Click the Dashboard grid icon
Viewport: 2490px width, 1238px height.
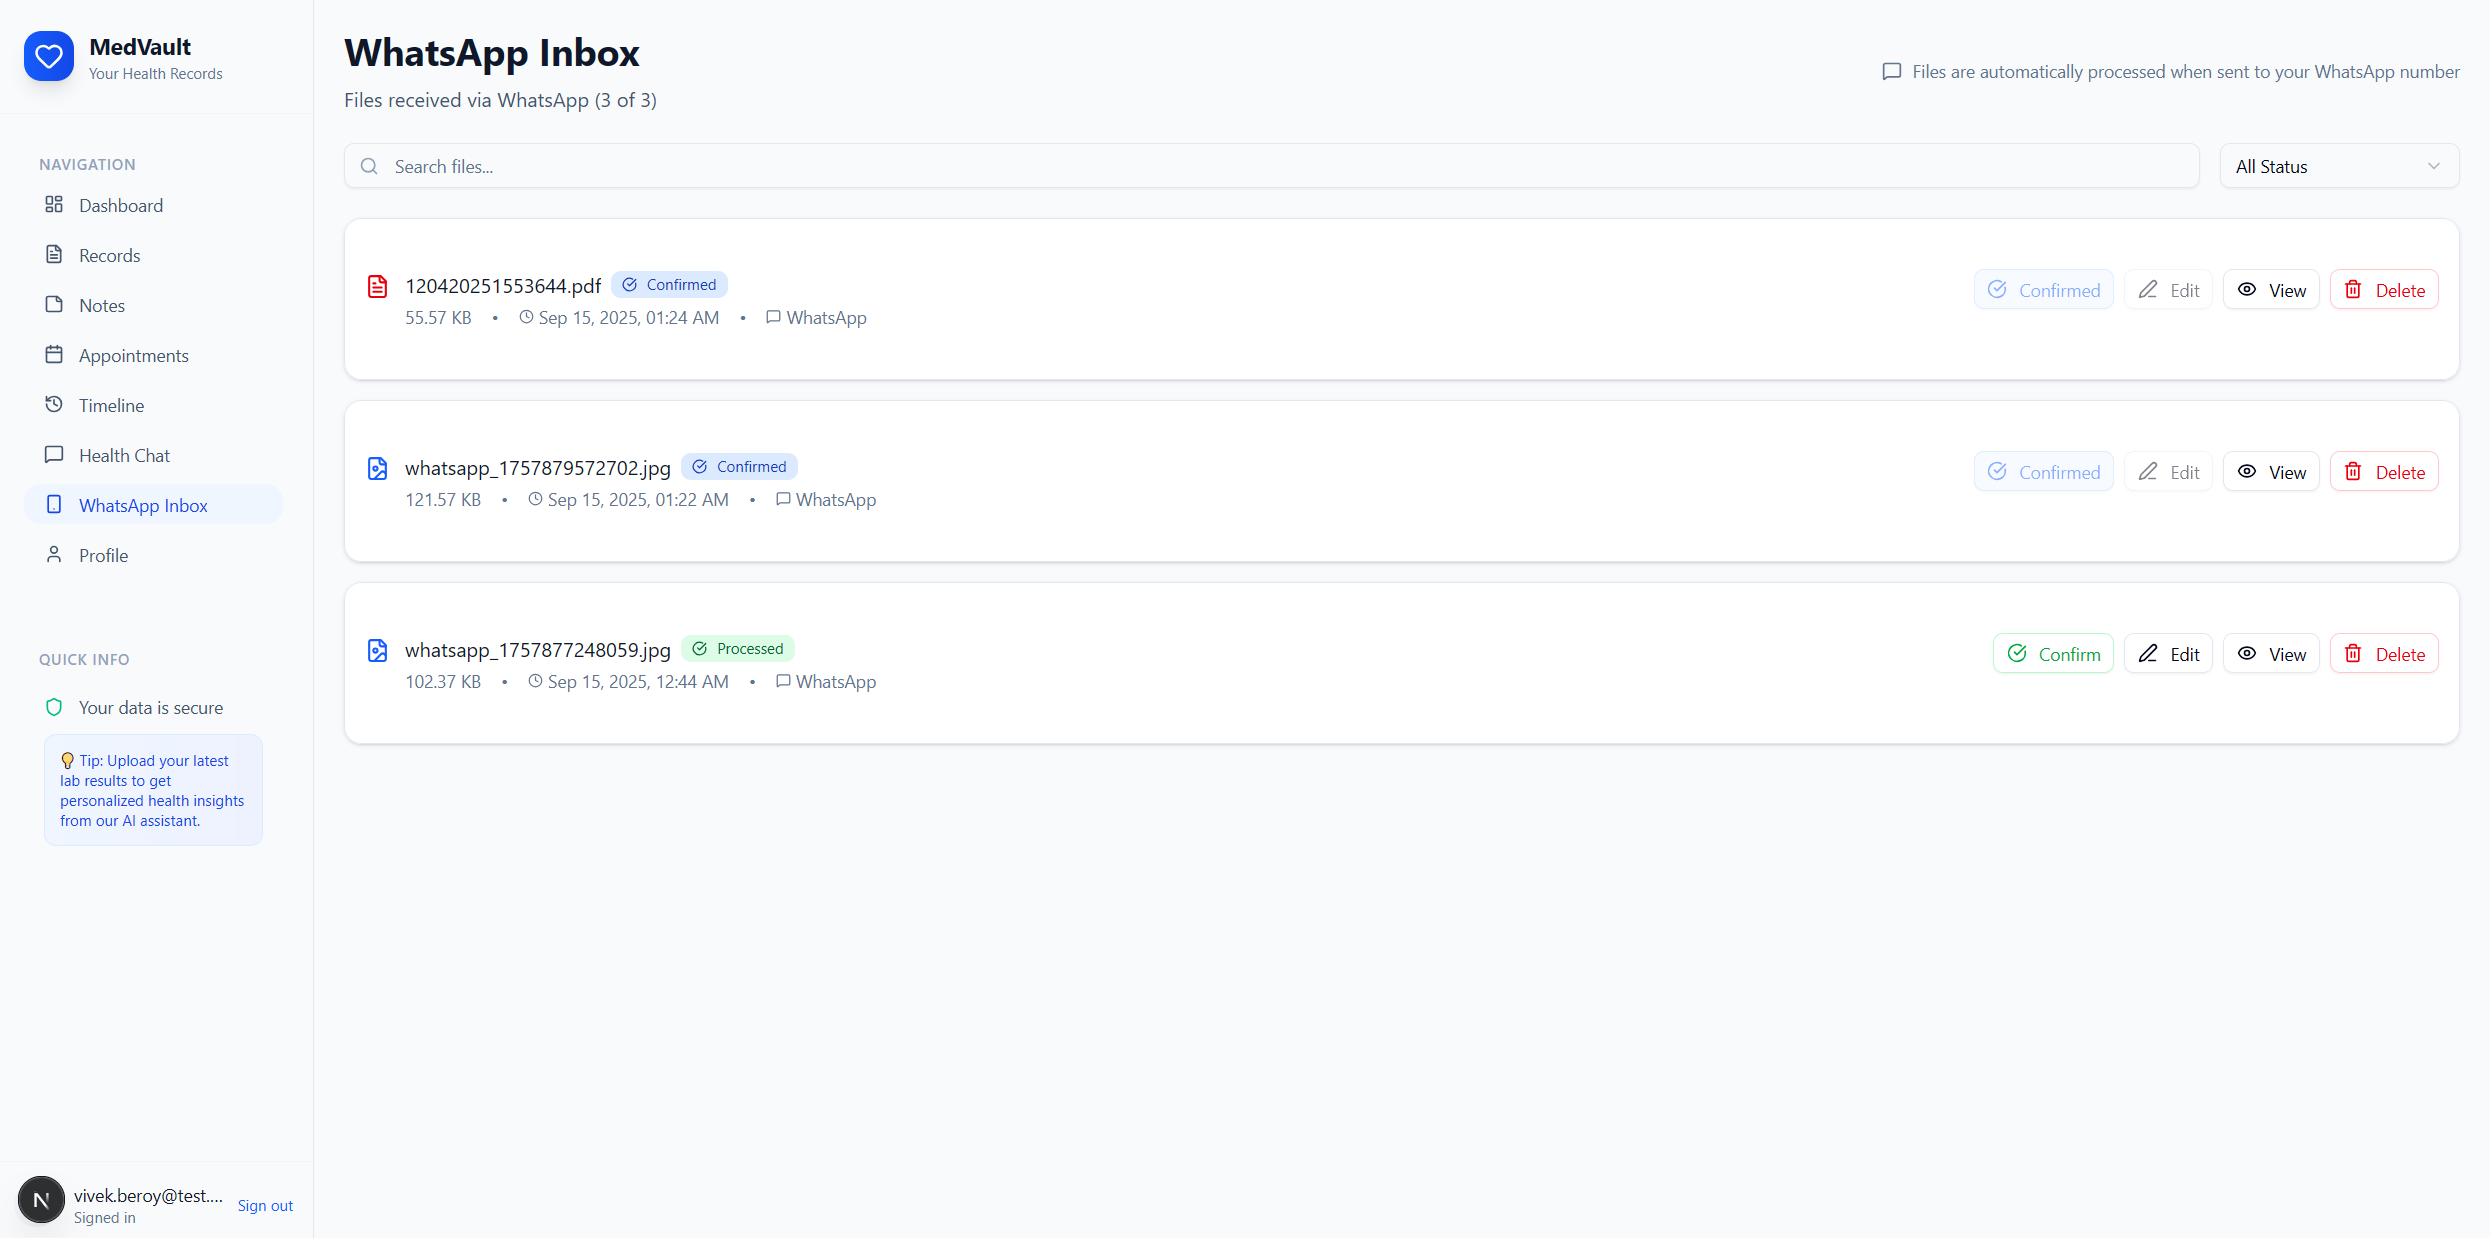pos(54,205)
